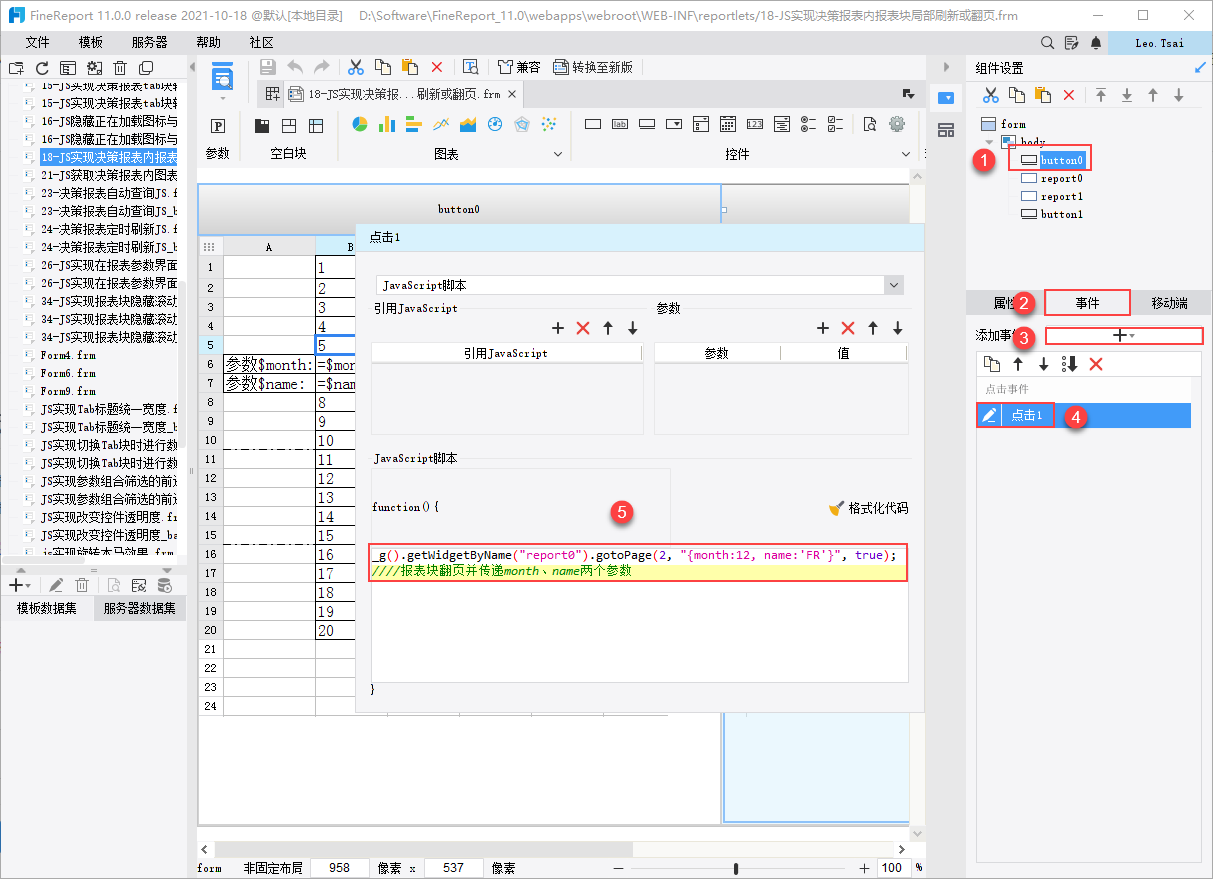Screen dimensions: 1213x879
Task: Click the 格式化代码 broom button
Action: [x=868, y=508]
